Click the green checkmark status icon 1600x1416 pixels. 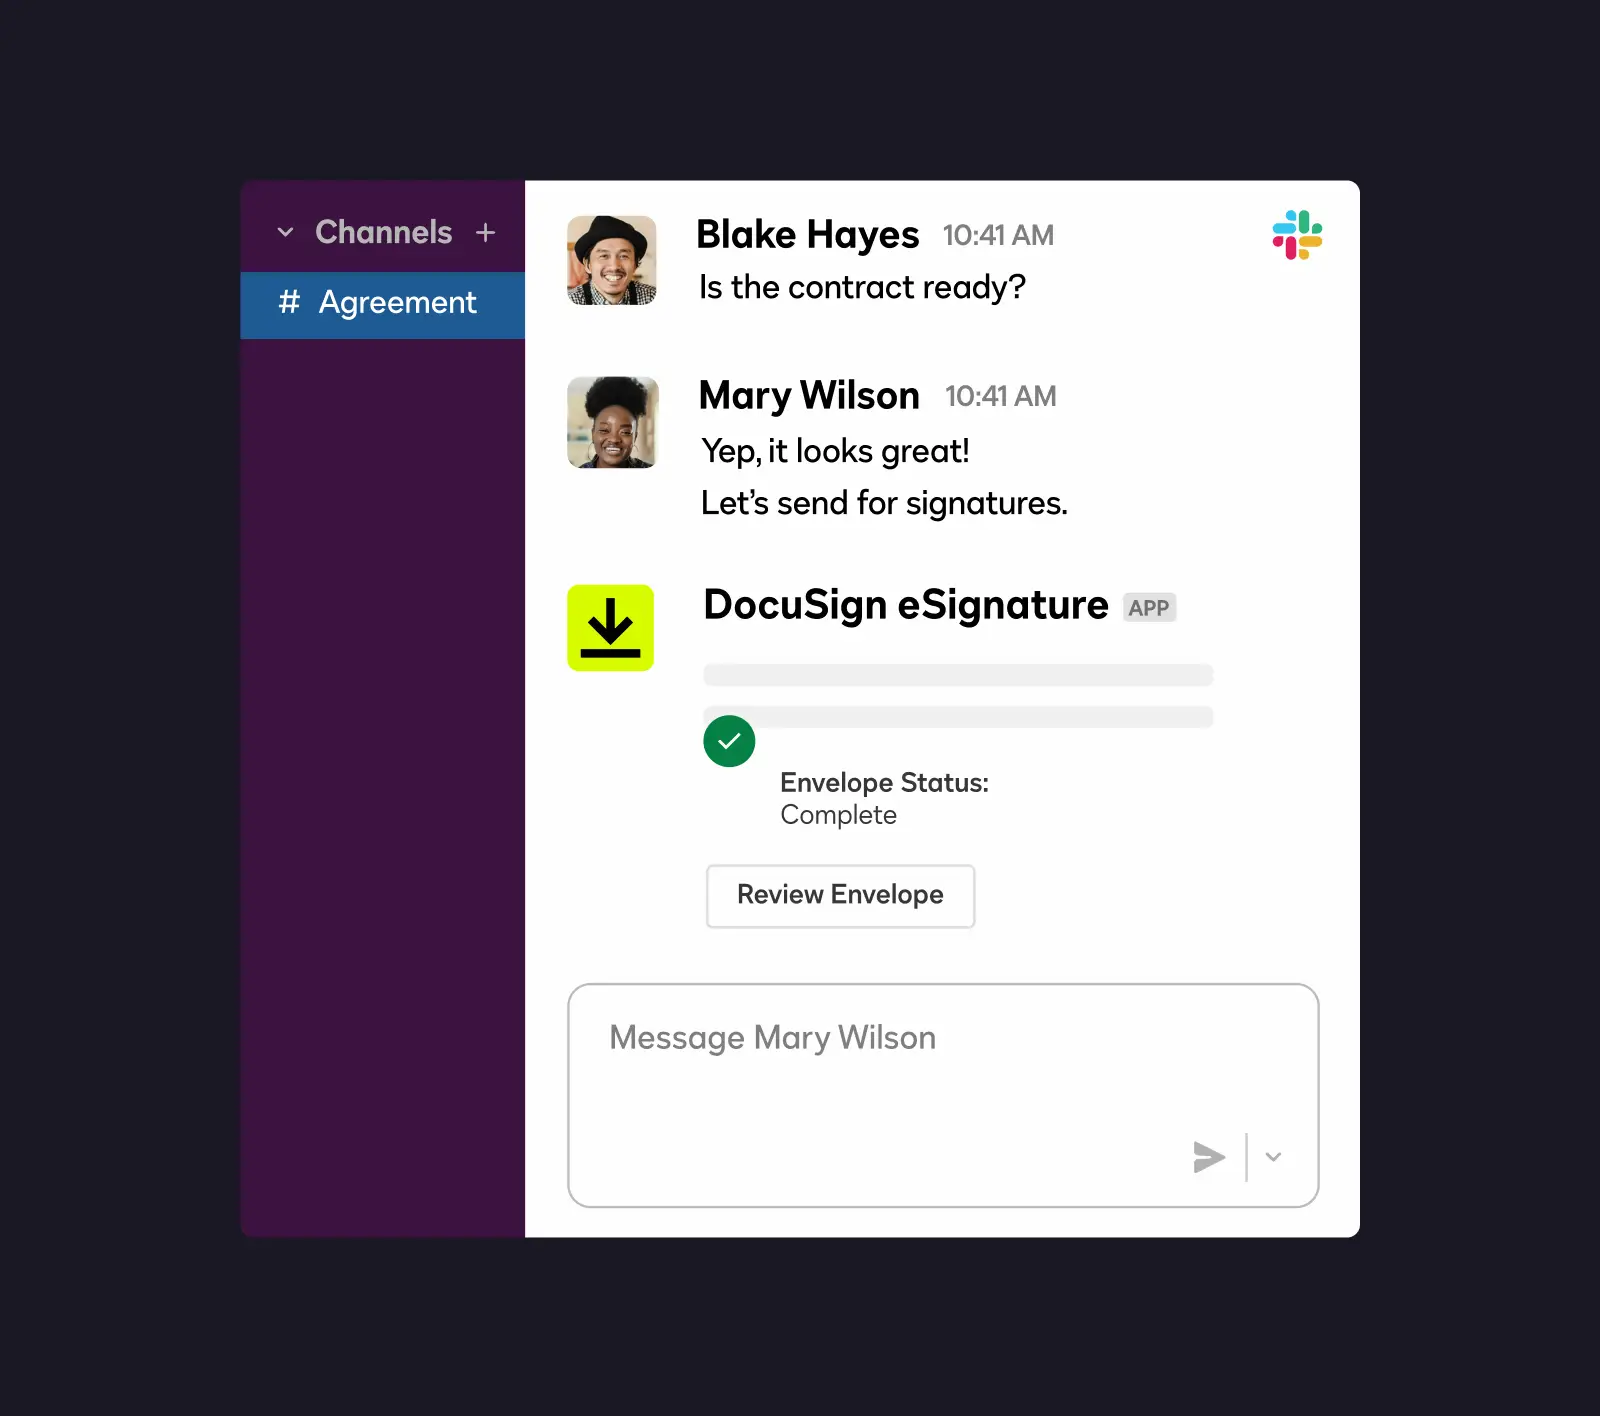(729, 741)
